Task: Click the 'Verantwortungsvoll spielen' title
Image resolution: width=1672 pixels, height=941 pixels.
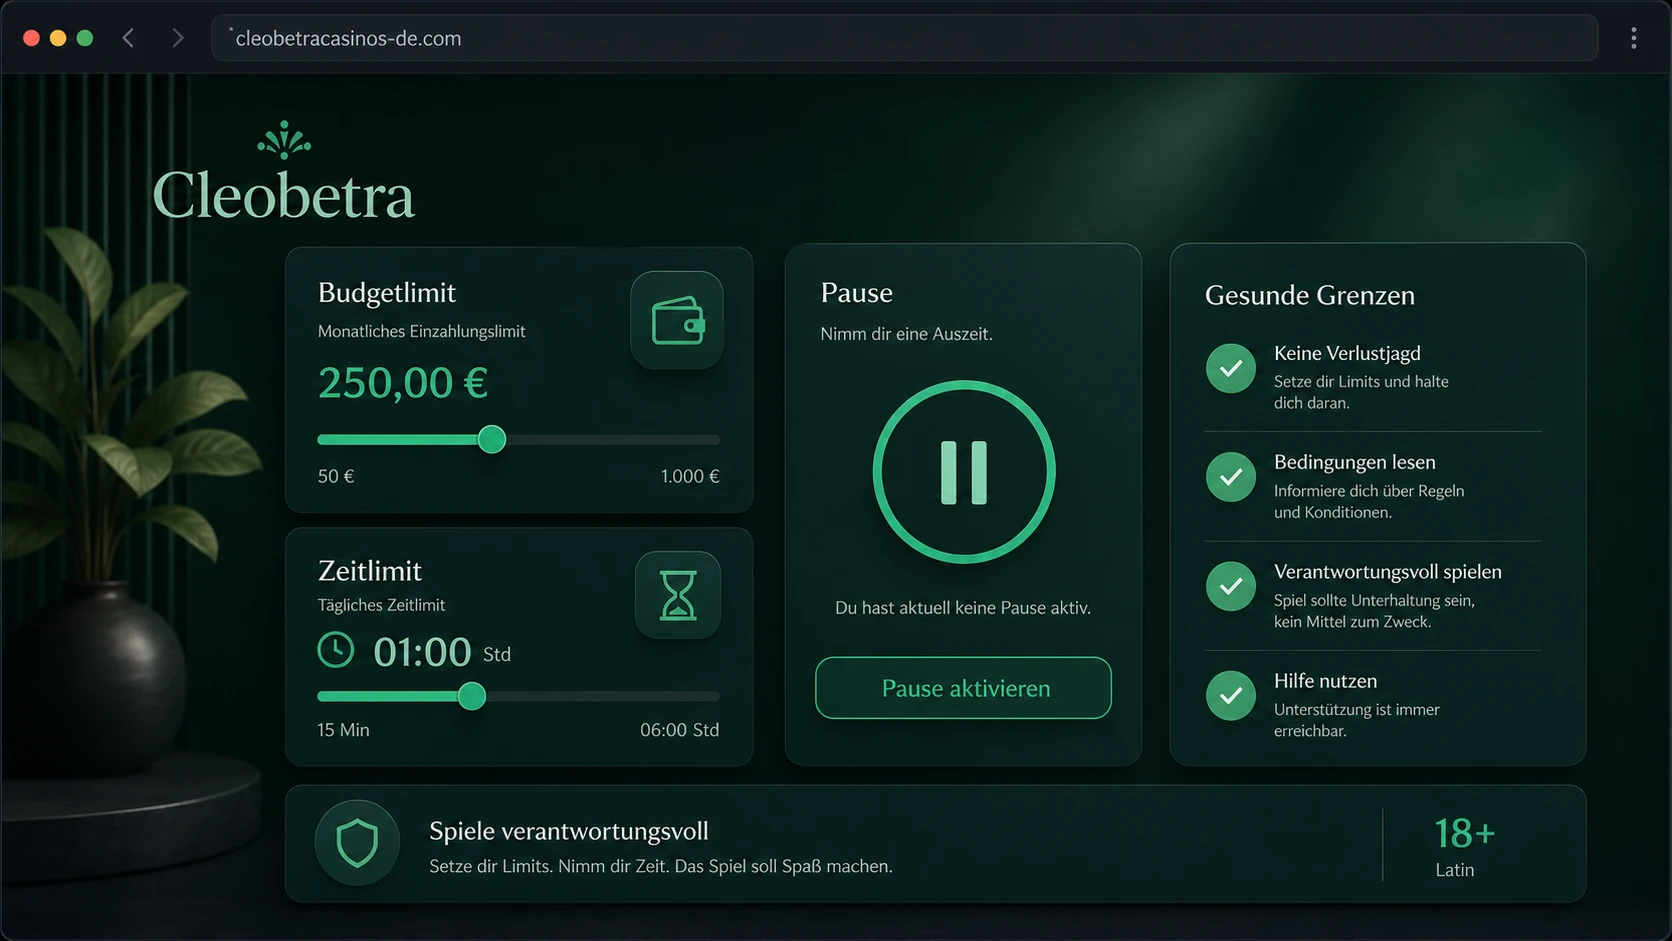Action: click(1388, 572)
